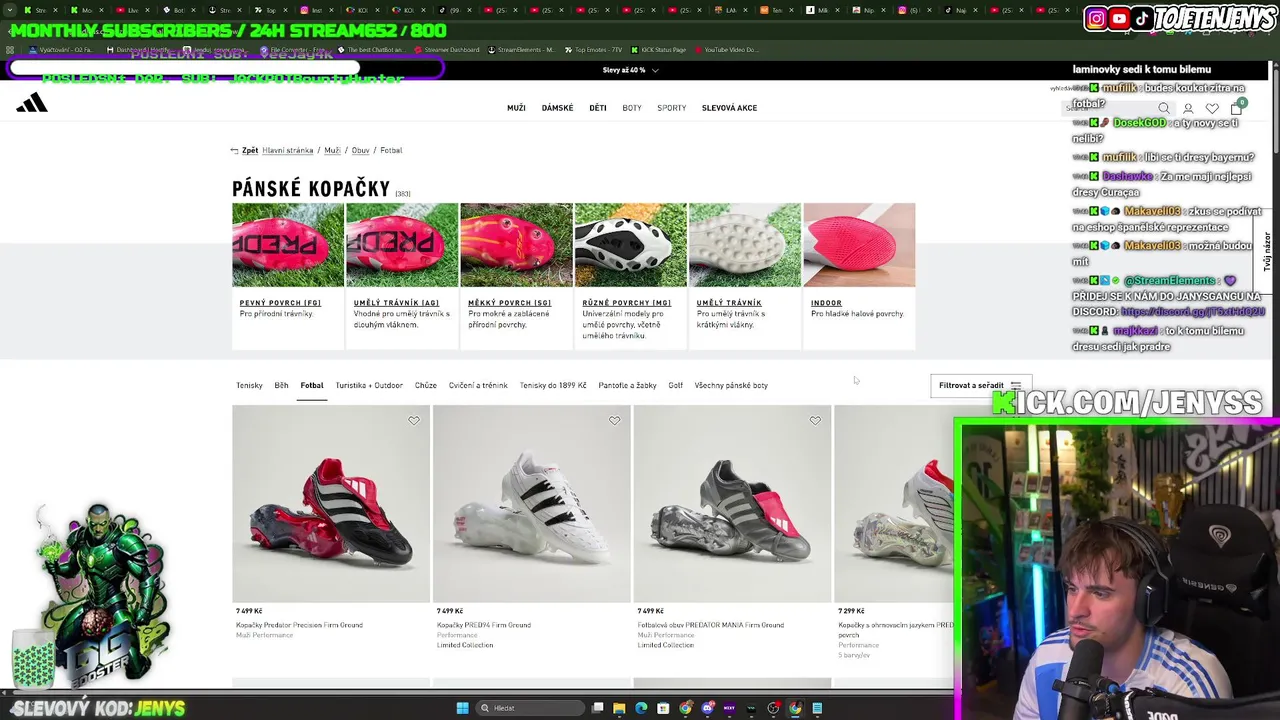Image resolution: width=1280 pixels, height=720 pixels.
Task: Open the DÁMSKÉ menu
Action: tap(557, 108)
